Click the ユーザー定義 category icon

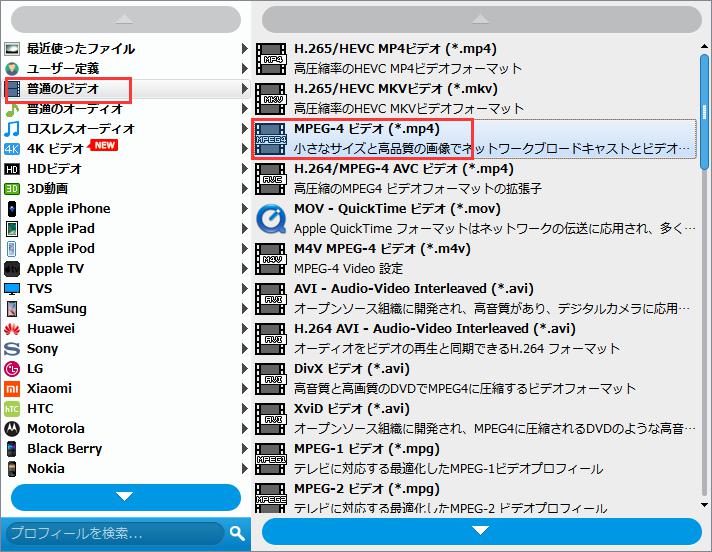tap(12, 69)
